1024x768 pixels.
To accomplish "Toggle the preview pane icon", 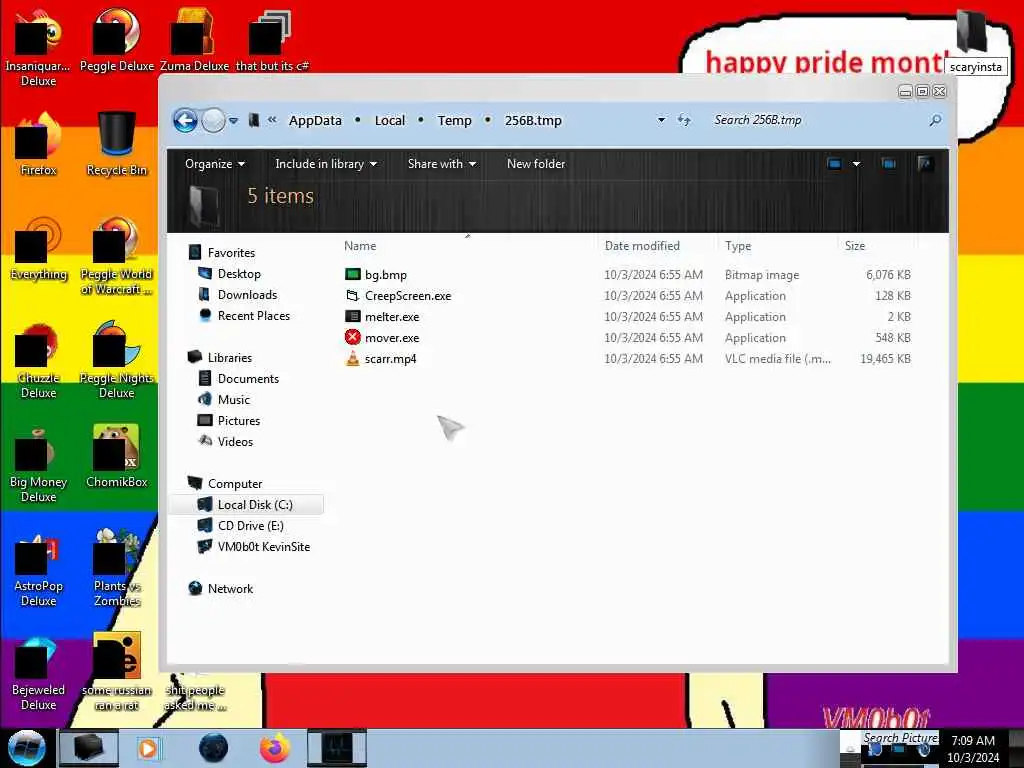I will coord(889,163).
